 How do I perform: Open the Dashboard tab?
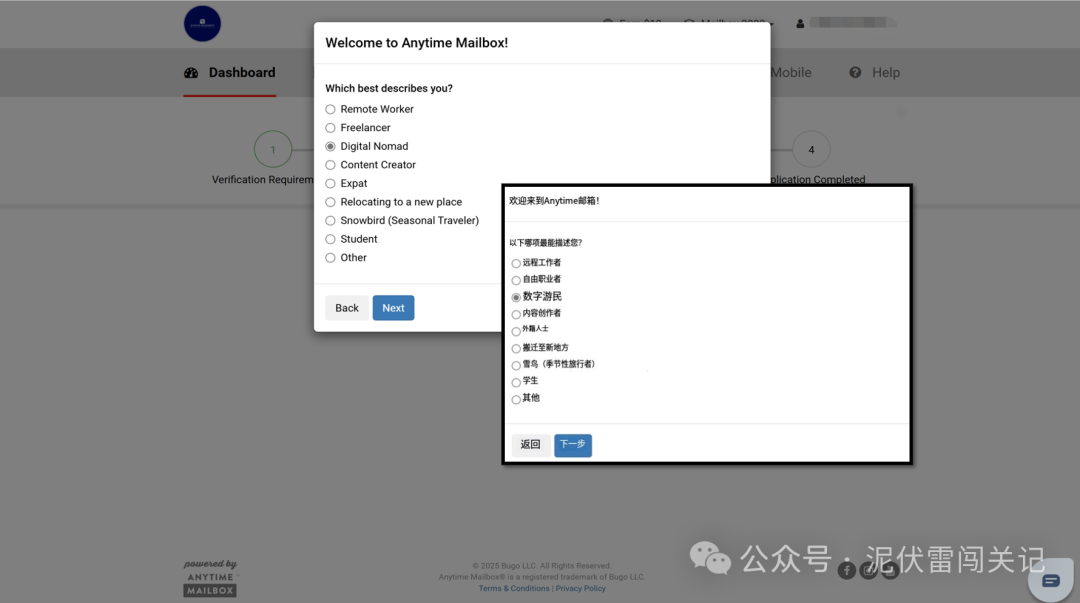(x=229, y=72)
